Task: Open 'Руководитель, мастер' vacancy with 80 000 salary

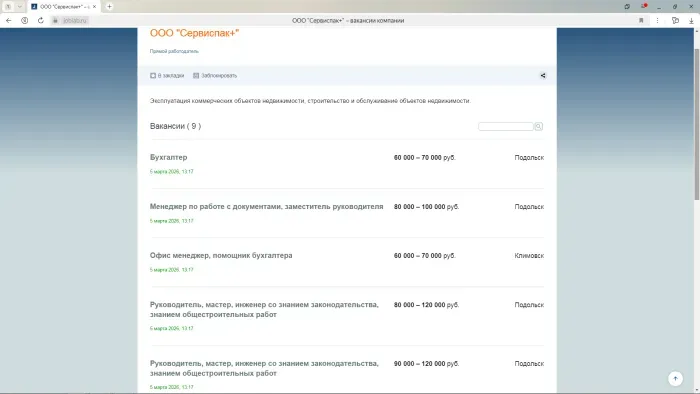Action: (x=264, y=309)
